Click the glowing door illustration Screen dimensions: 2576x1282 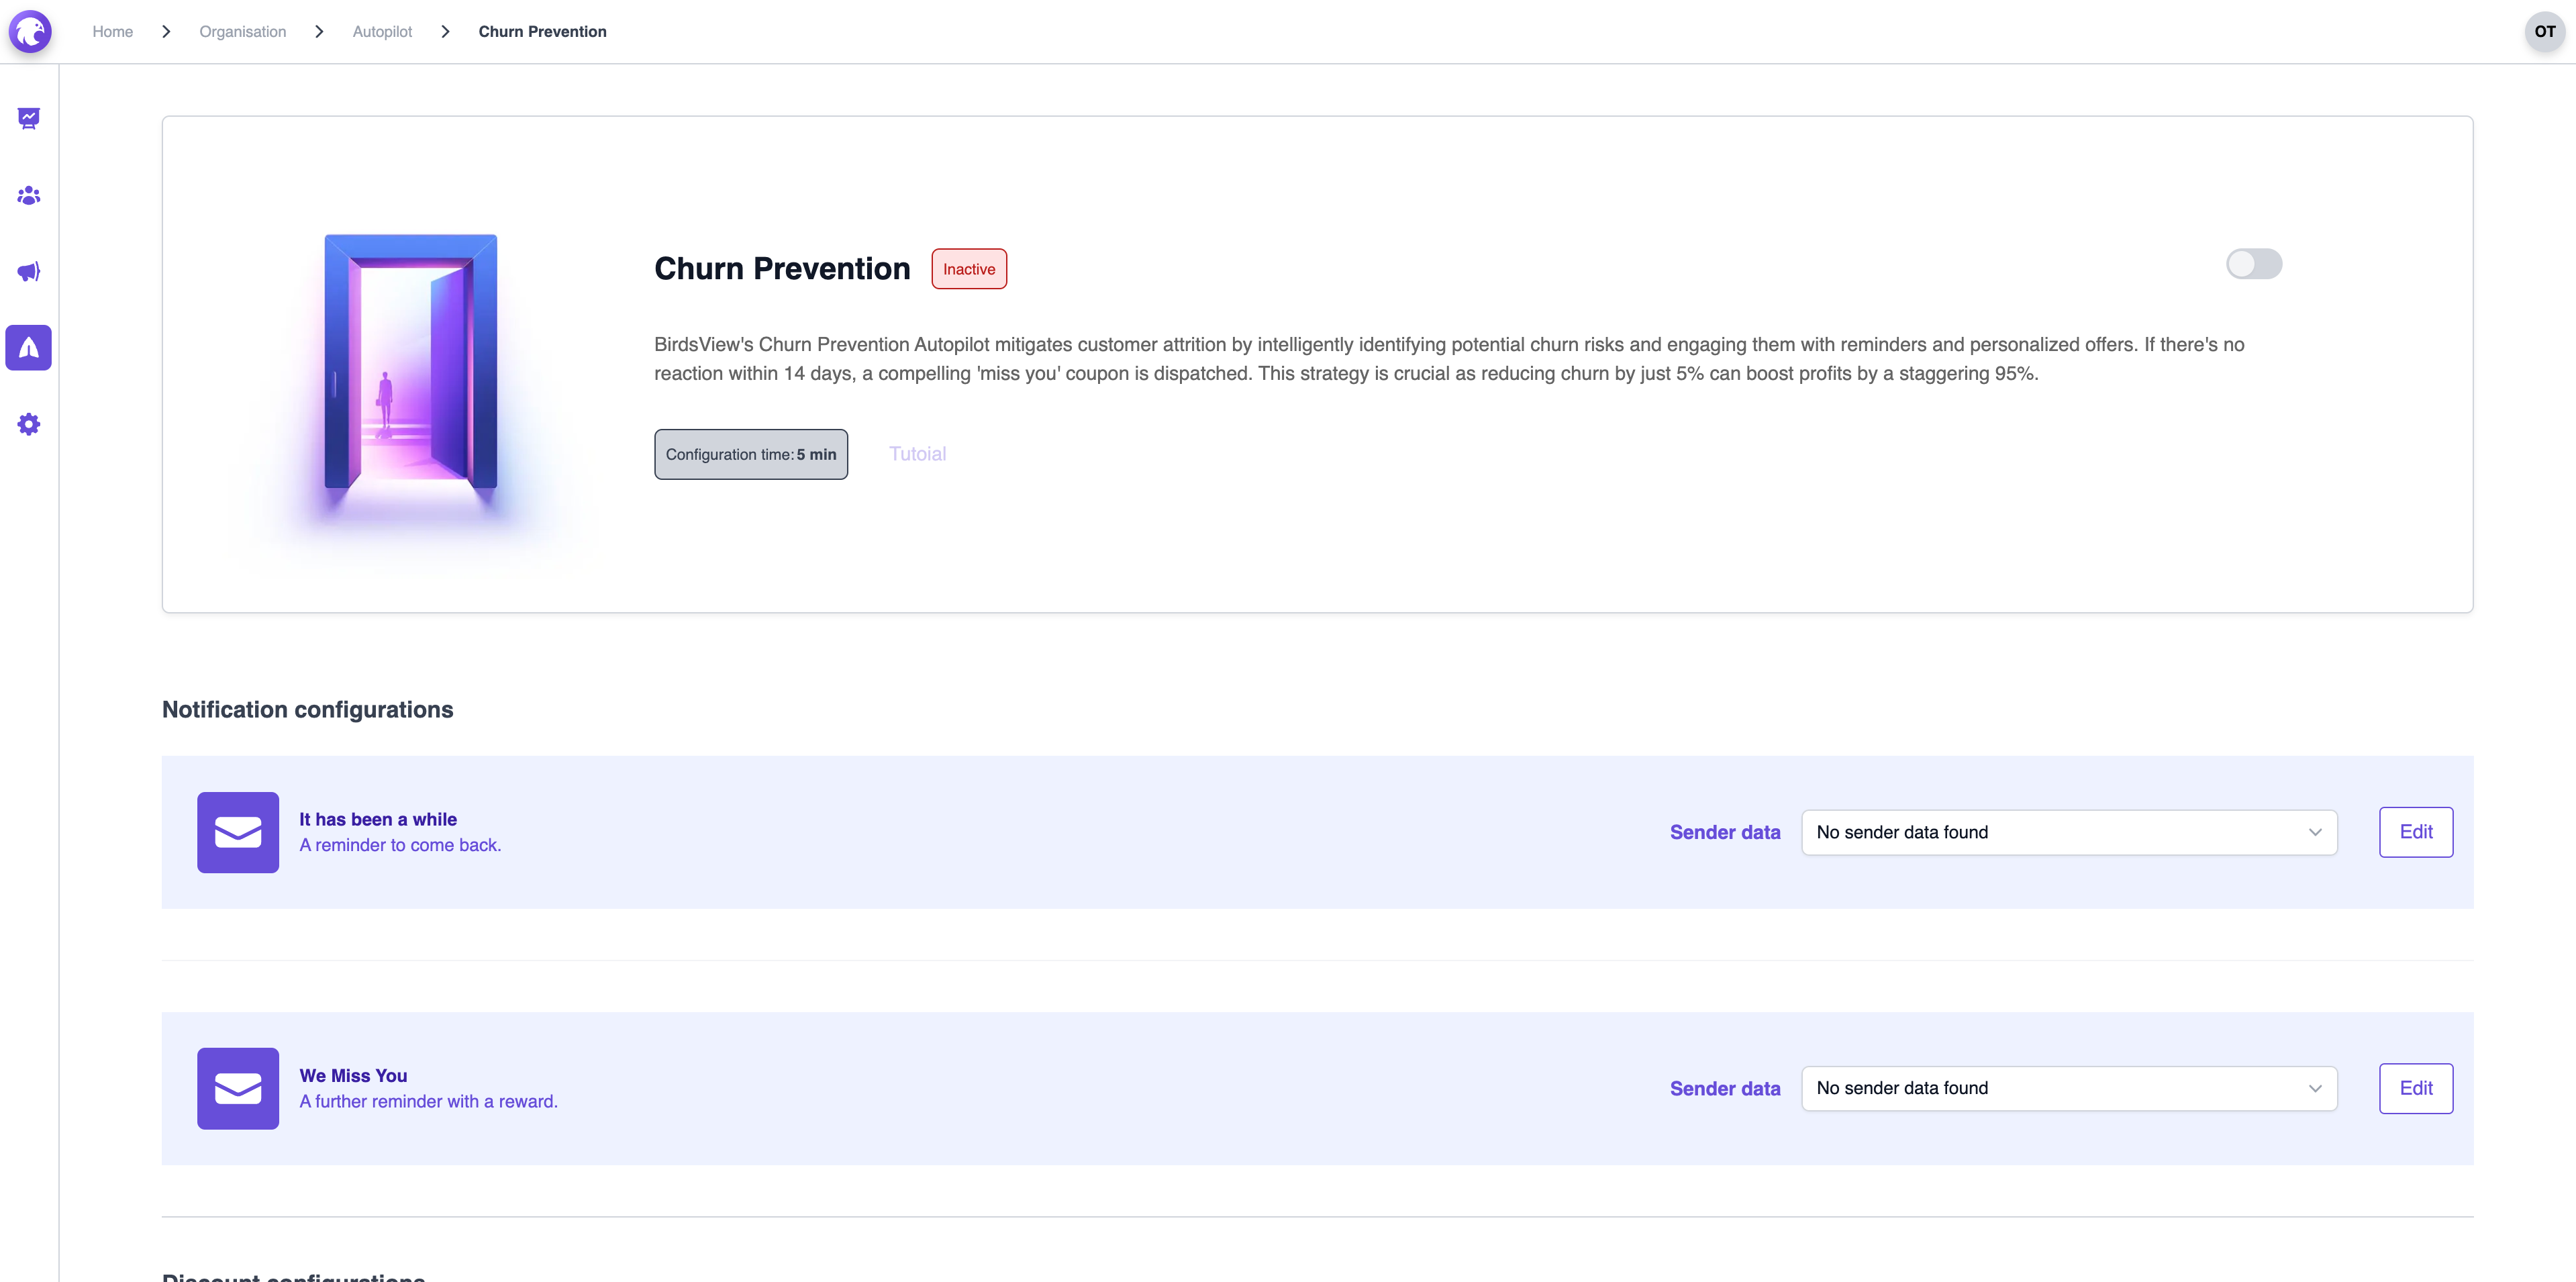(411, 365)
